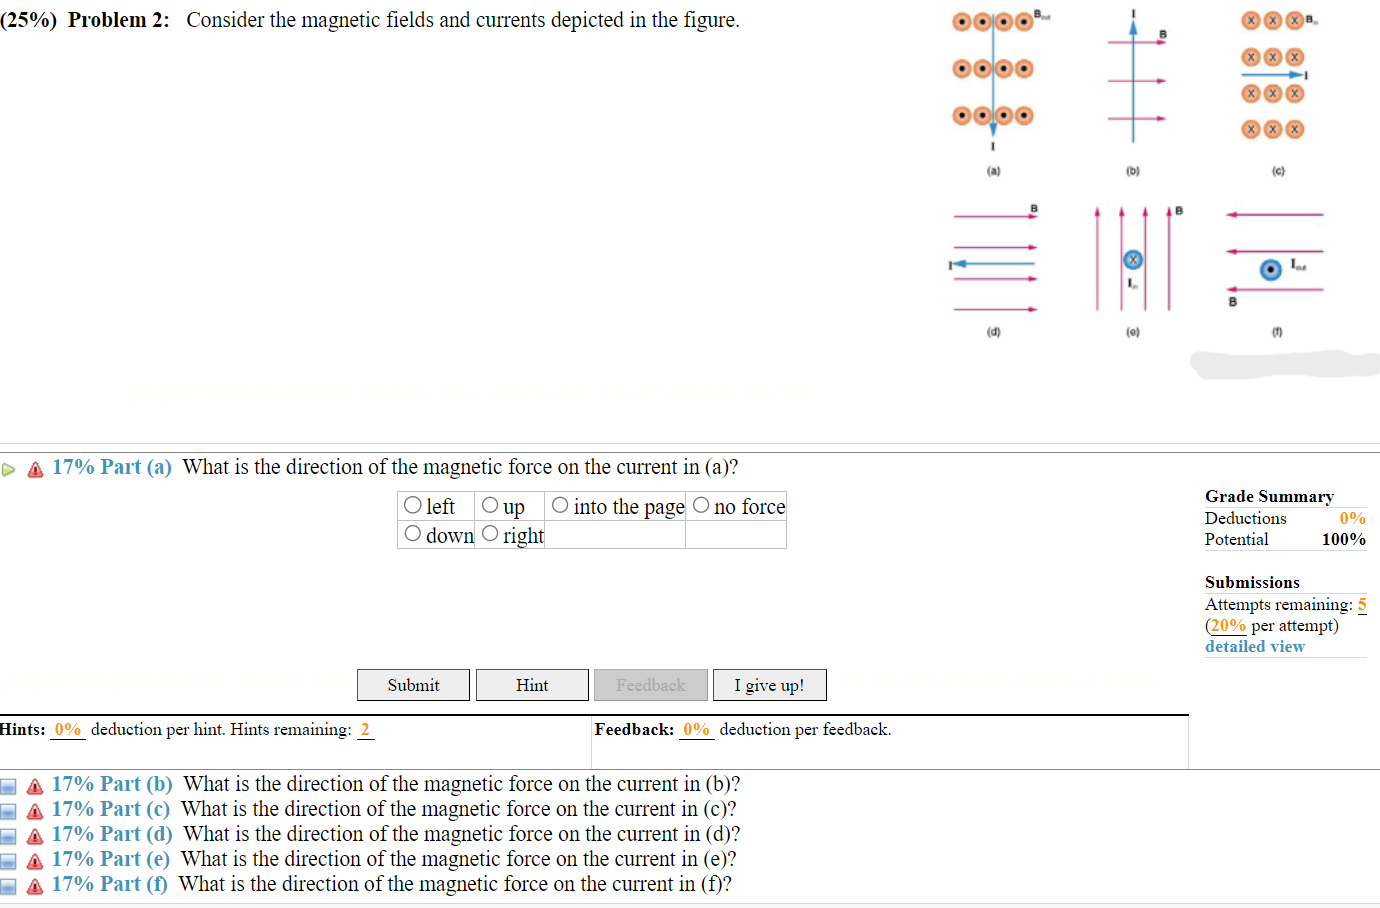Click the panel icon beside Part (f)

pos(9,885)
